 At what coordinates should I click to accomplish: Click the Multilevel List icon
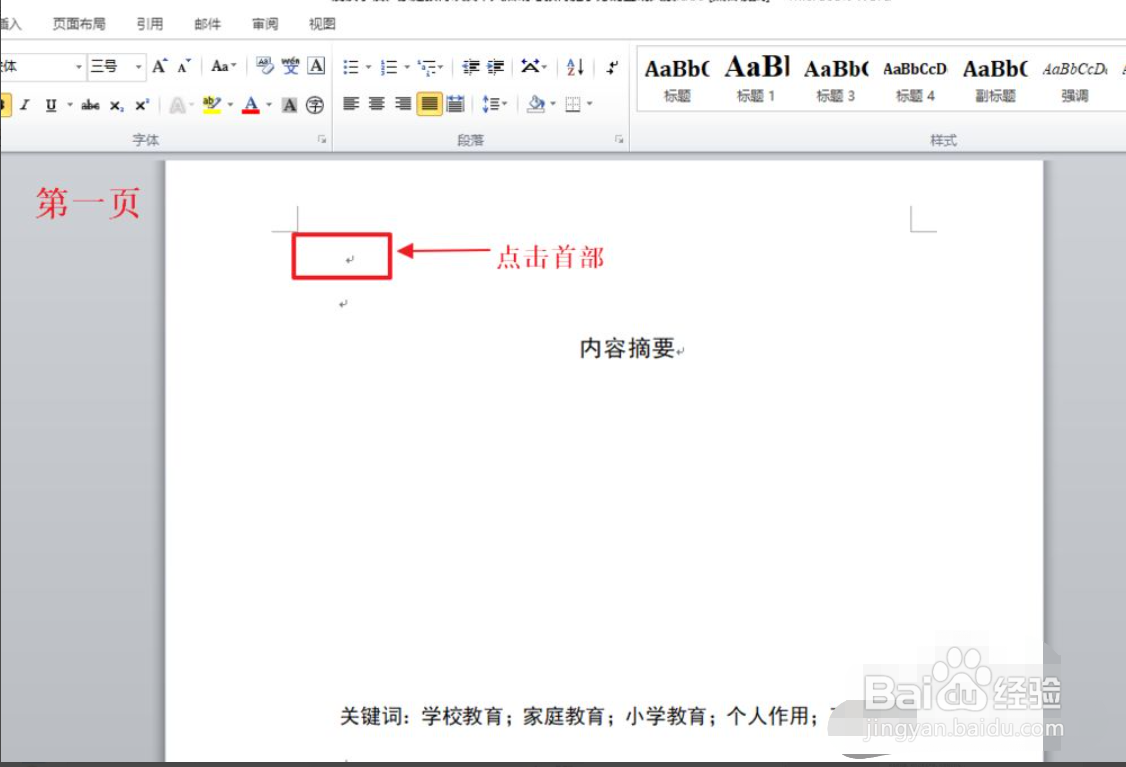427,67
